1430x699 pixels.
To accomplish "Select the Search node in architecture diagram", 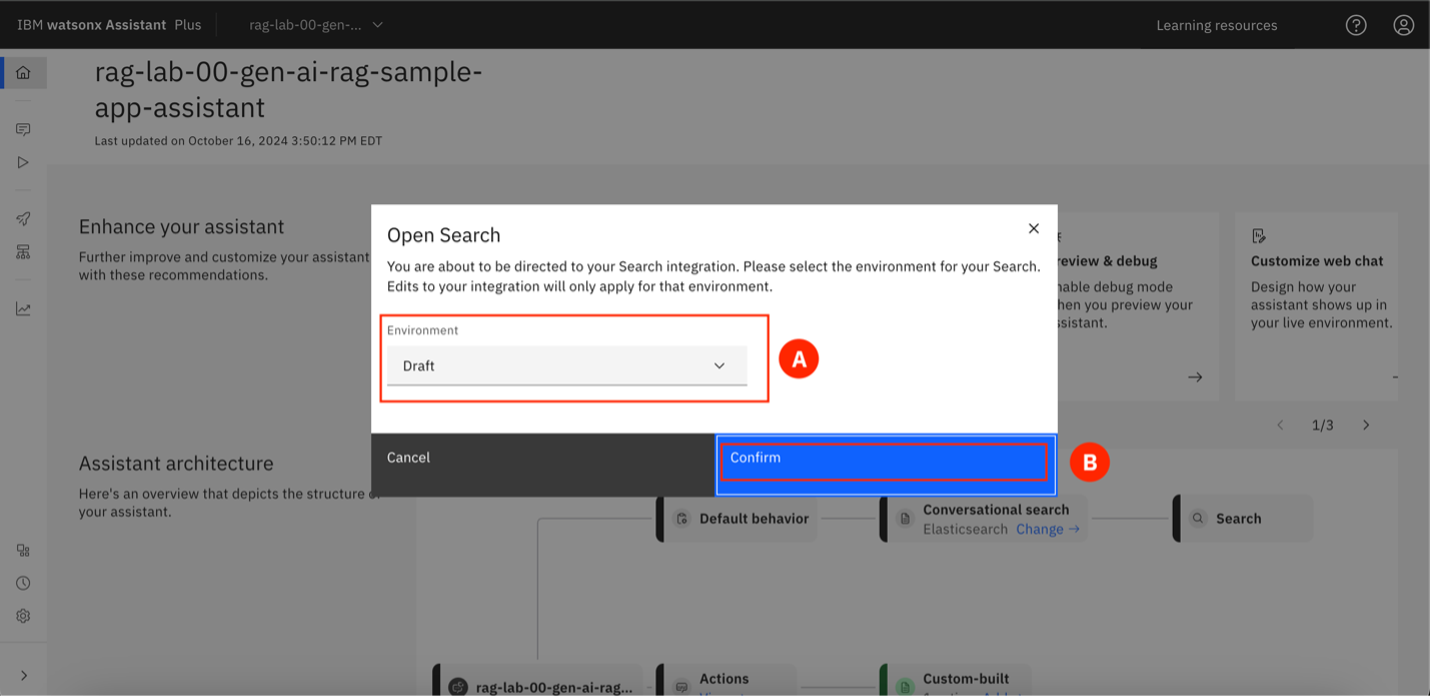I will [x=1240, y=519].
